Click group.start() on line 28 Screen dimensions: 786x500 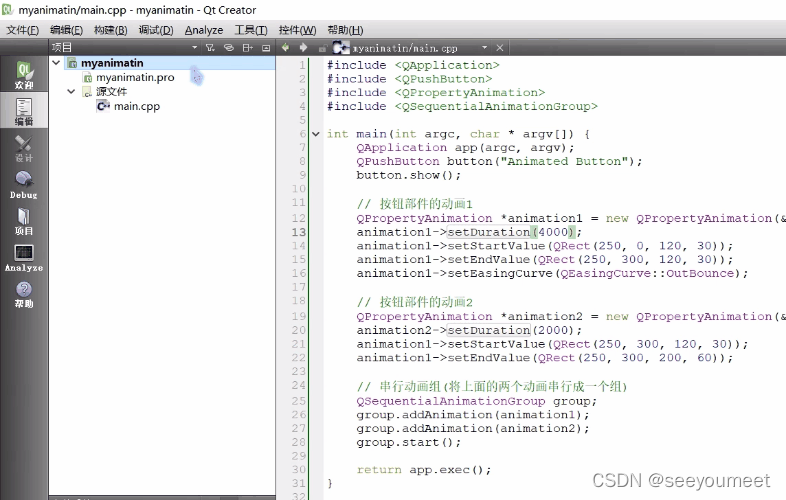[x=408, y=443]
